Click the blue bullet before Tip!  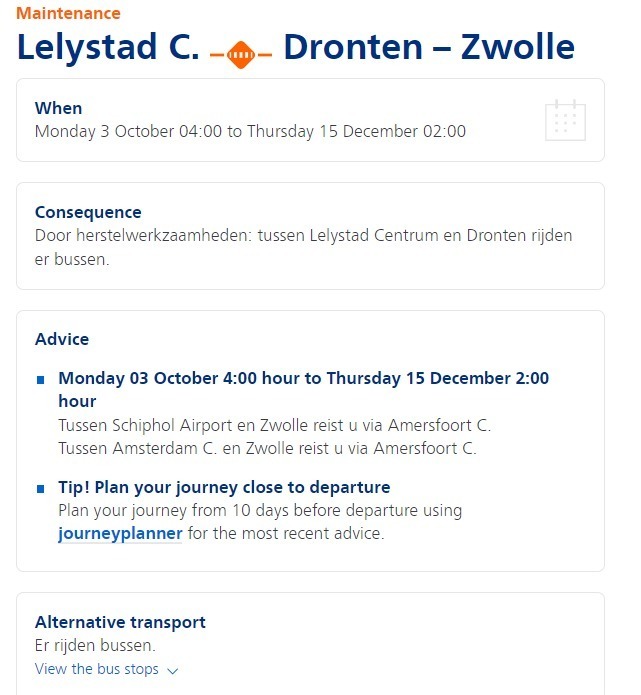point(40,488)
